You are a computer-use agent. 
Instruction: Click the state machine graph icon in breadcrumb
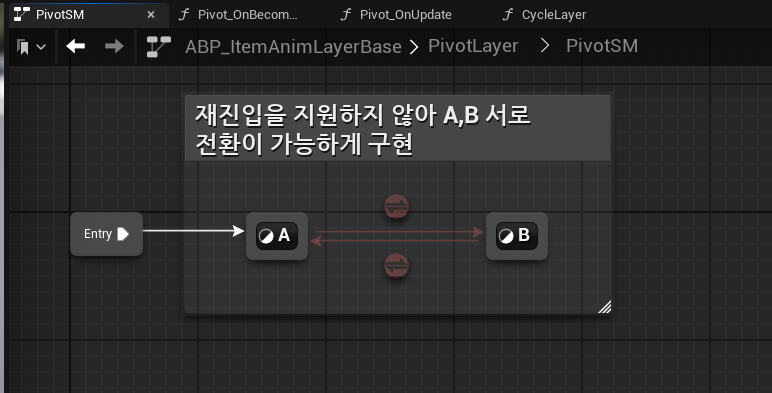click(159, 47)
